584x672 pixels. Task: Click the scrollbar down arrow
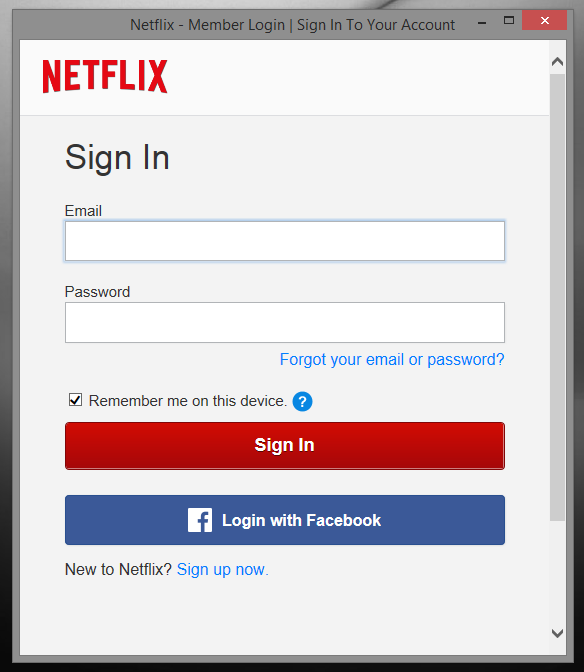(557, 633)
